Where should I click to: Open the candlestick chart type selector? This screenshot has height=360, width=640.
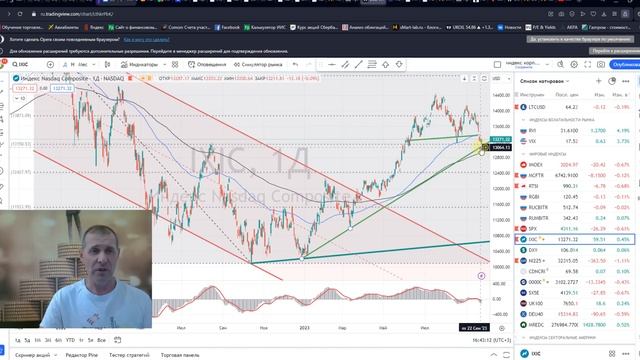[107, 64]
